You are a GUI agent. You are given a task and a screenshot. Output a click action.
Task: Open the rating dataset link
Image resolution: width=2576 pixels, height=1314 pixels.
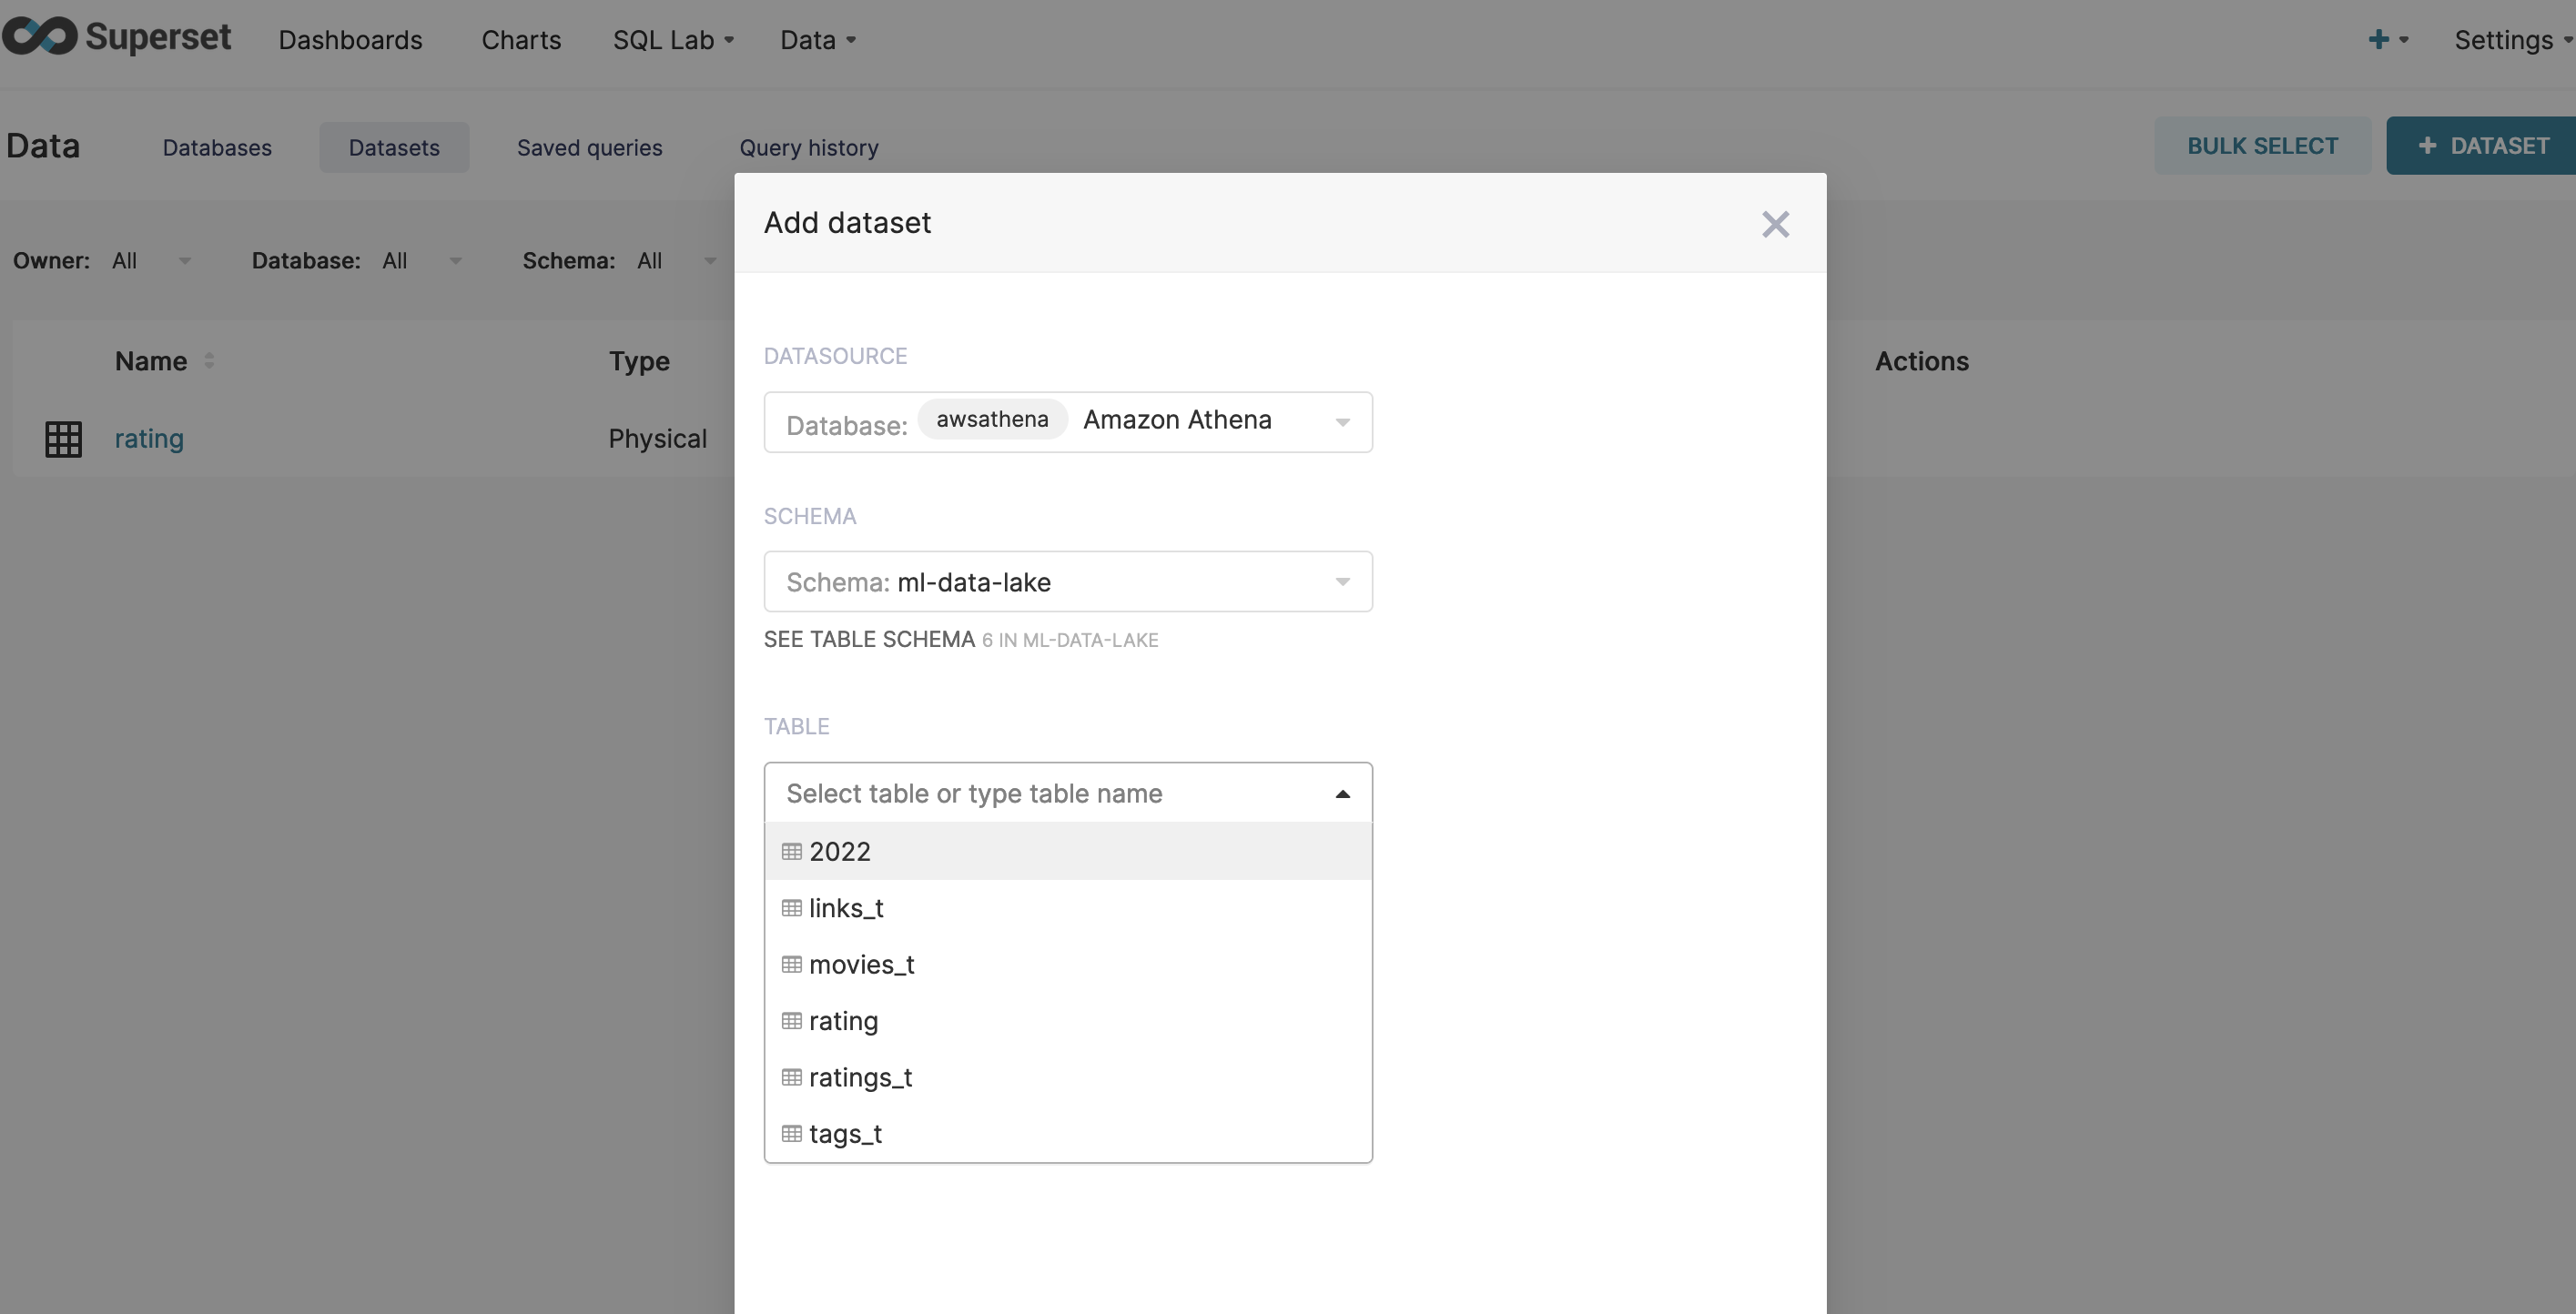149,439
